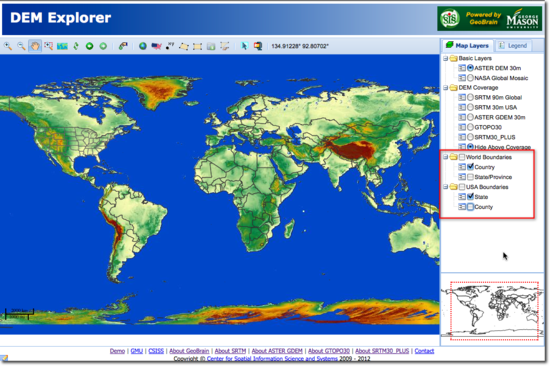
Task: Select the ASTER DEM 30m radio button
Action: [x=470, y=68]
